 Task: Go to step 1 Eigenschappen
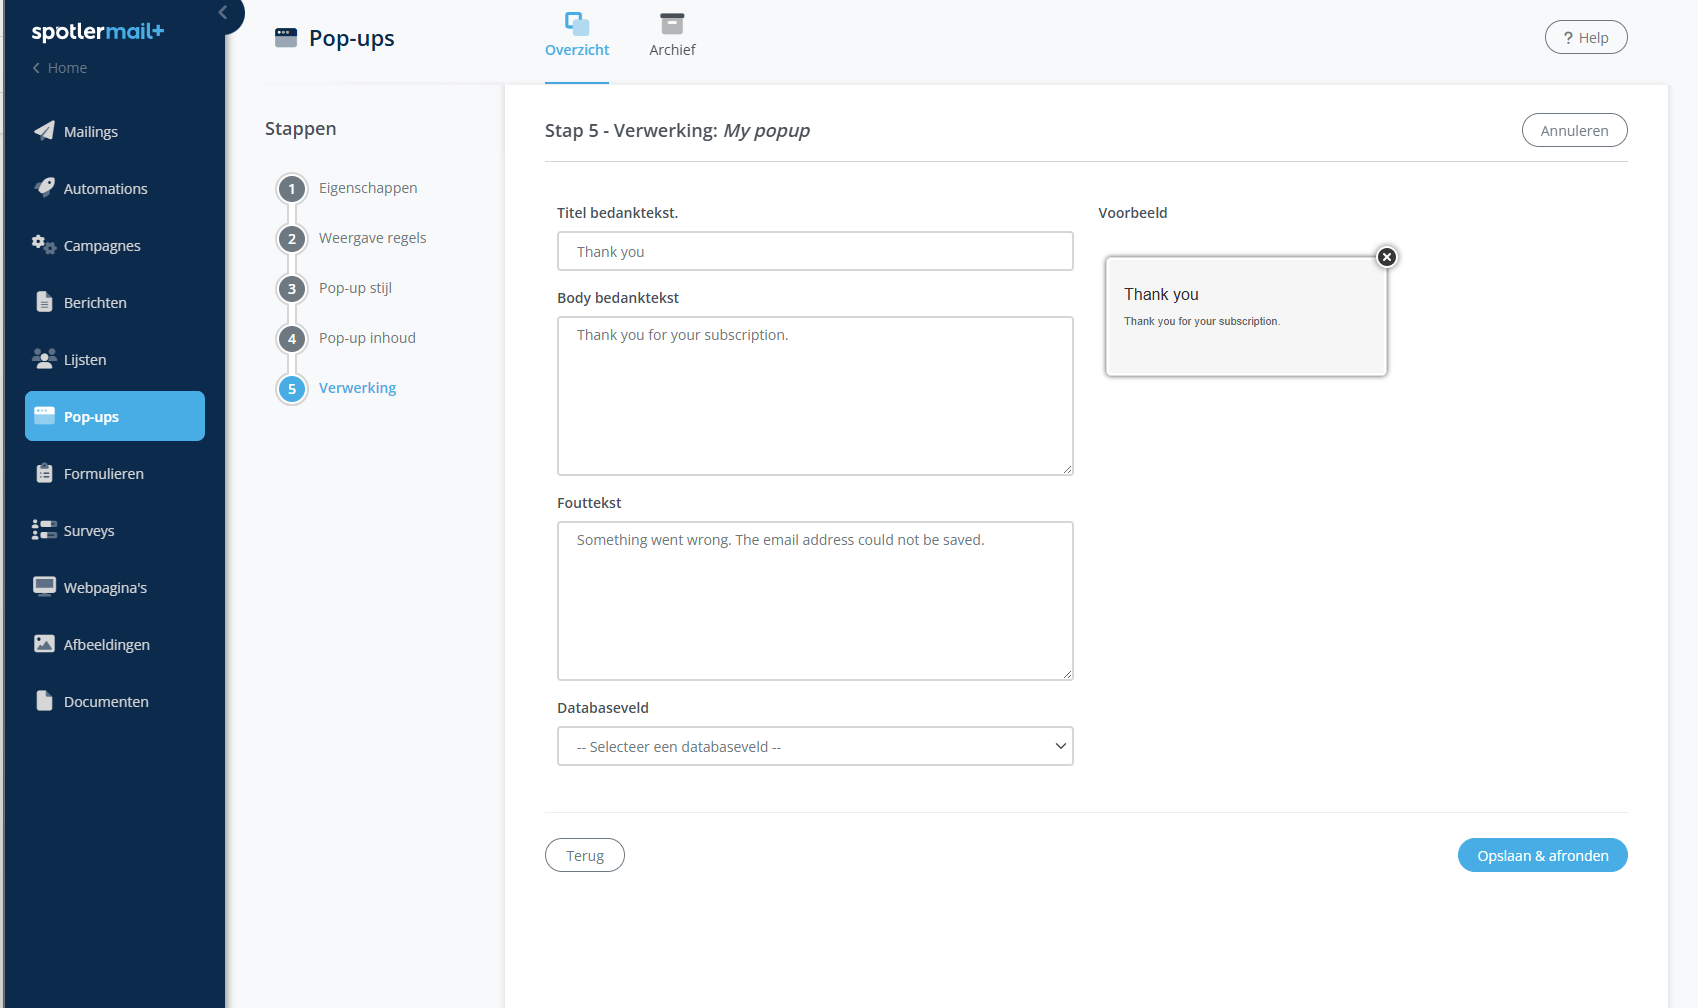[367, 188]
